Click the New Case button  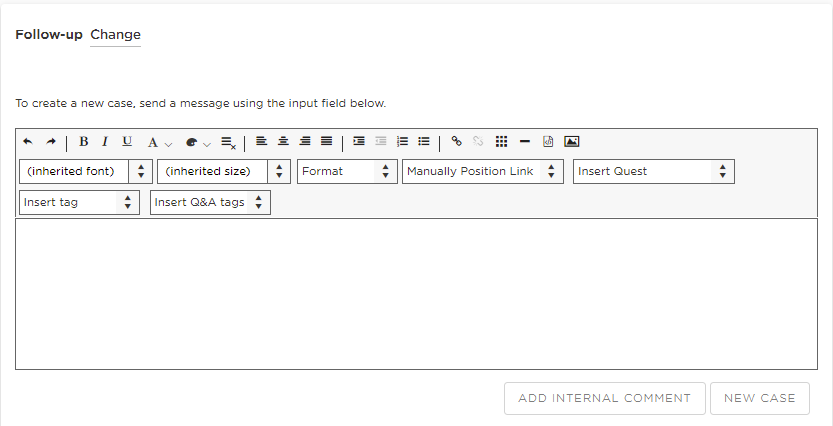coord(760,398)
